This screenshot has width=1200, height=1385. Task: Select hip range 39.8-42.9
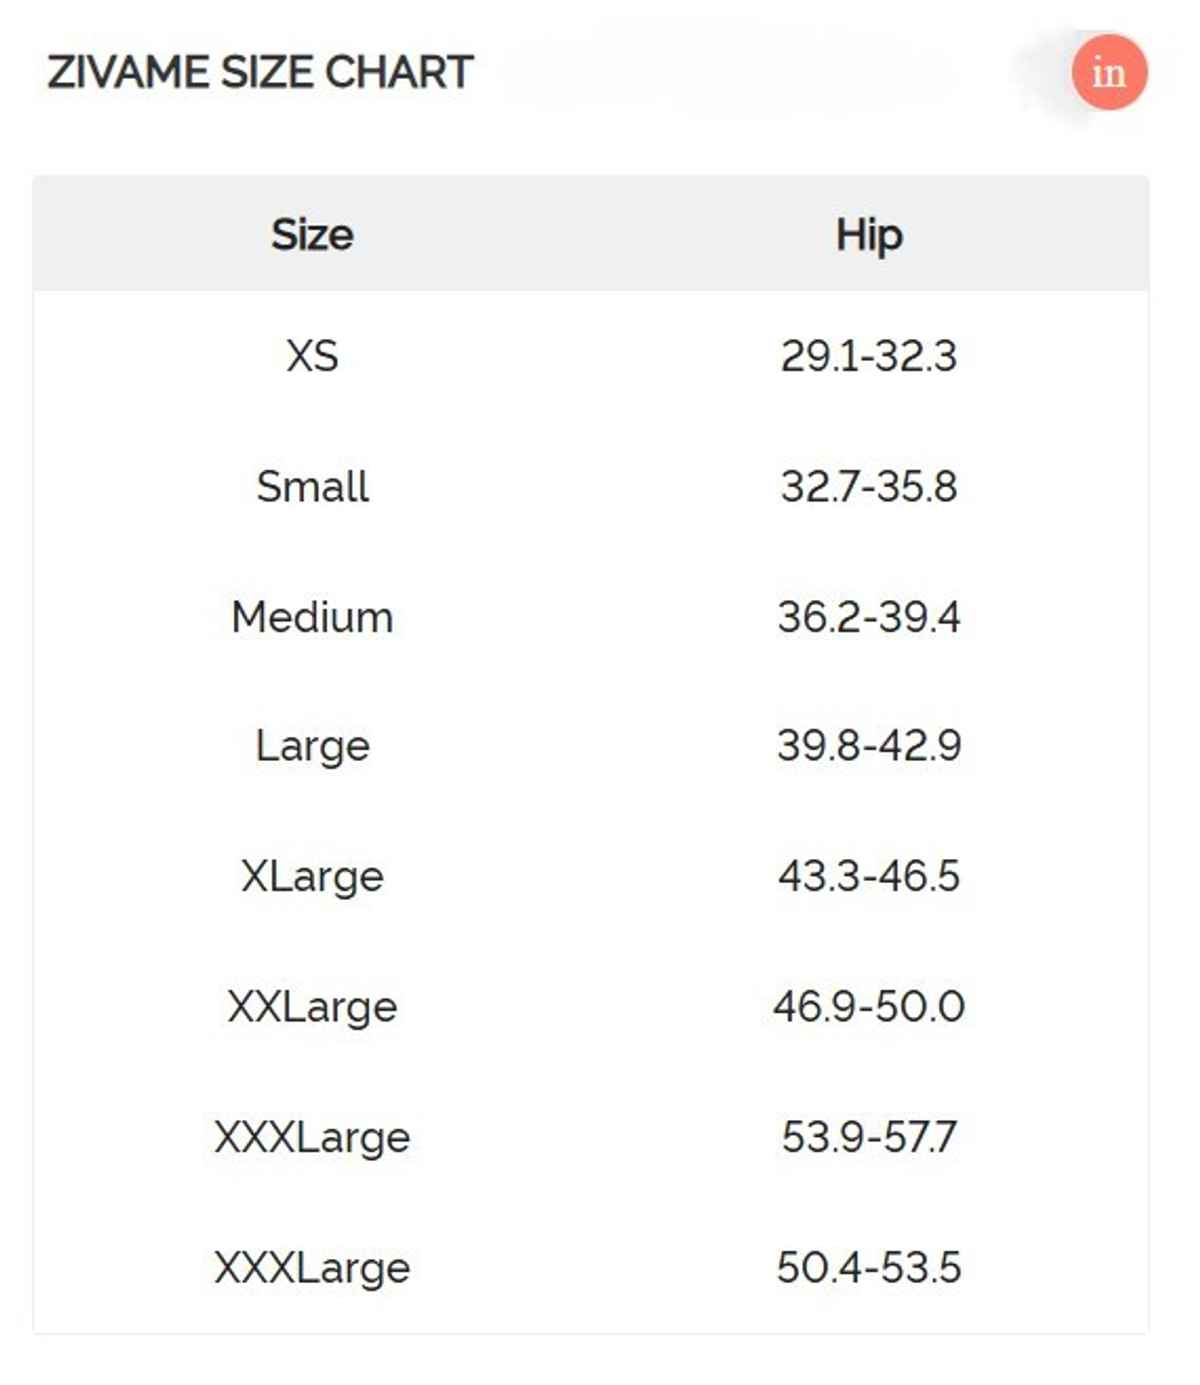(869, 746)
